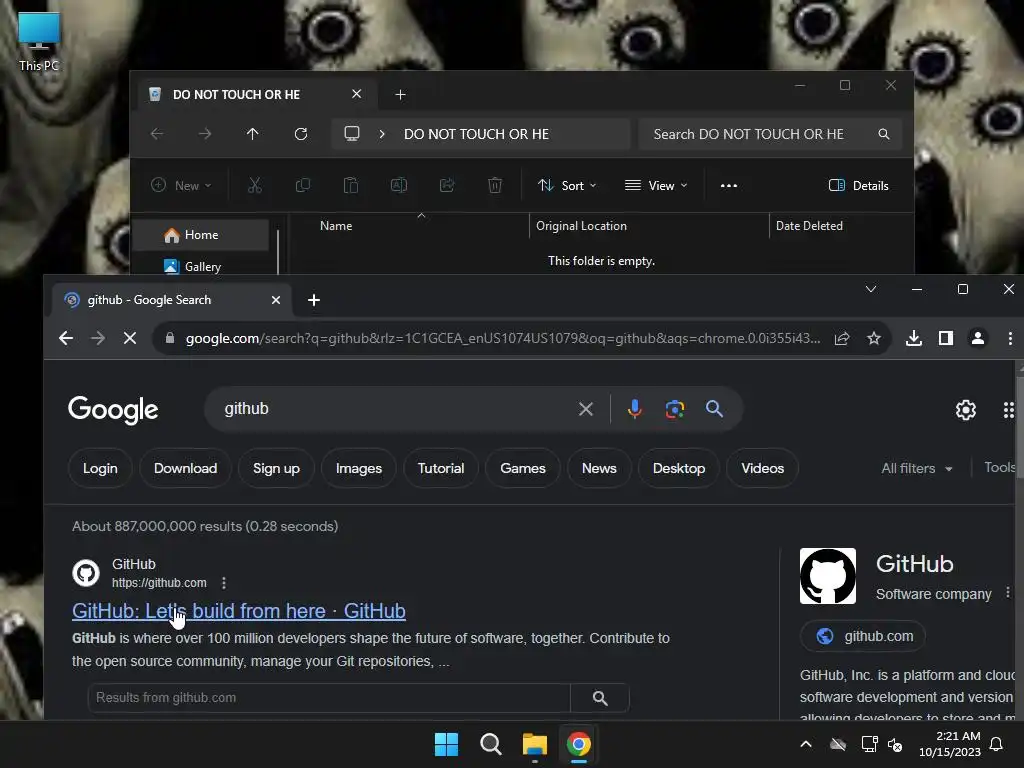Open a new Chrome tab
The height and width of the screenshot is (768, 1024).
(x=314, y=300)
